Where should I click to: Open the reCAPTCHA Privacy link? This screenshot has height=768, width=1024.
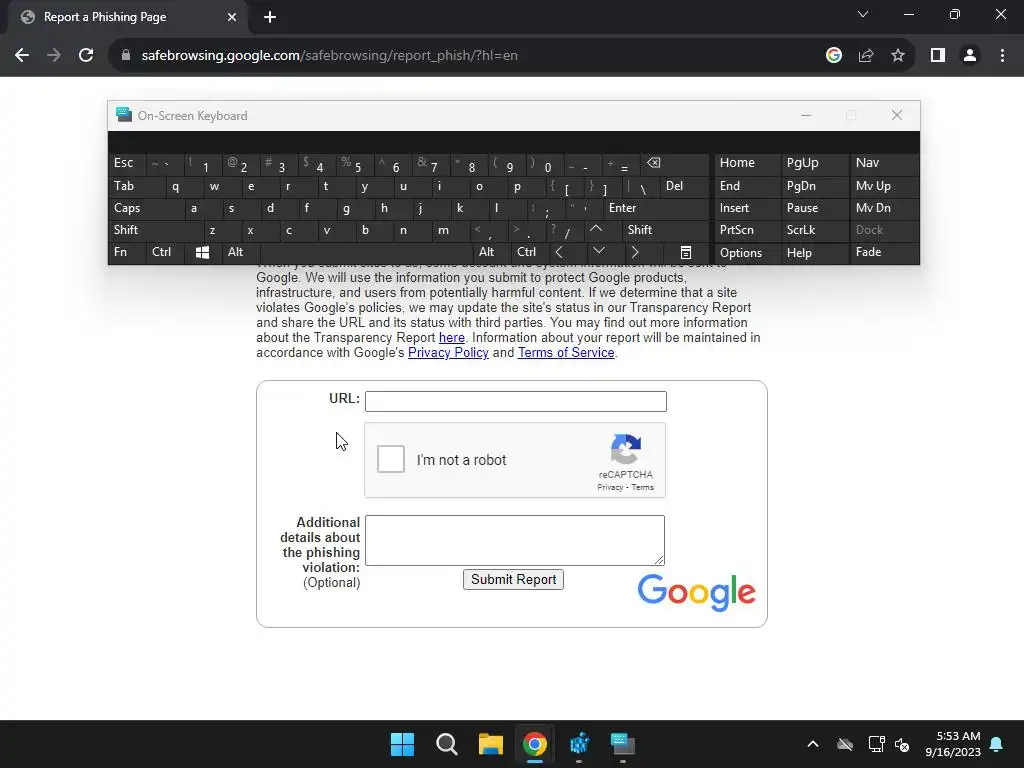pyautogui.click(x=610, y=487)
